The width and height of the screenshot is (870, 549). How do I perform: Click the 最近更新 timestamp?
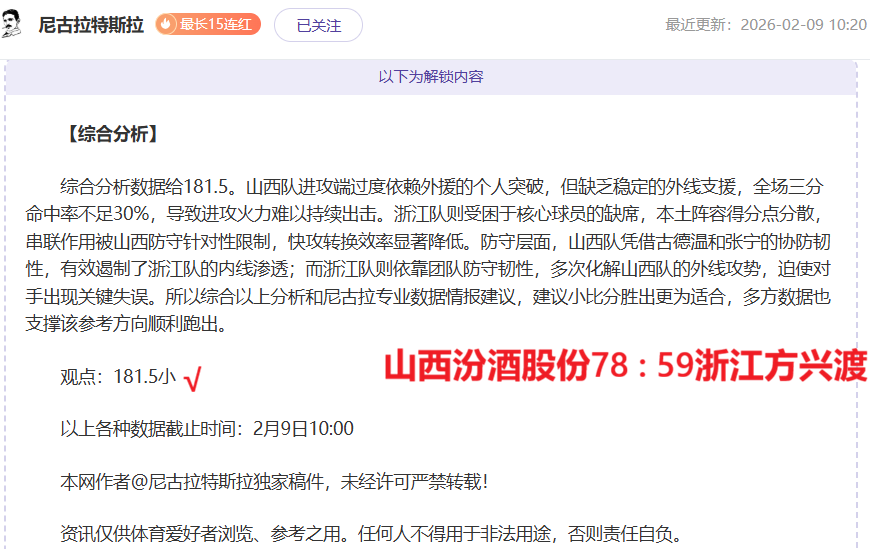coord(765,25)
